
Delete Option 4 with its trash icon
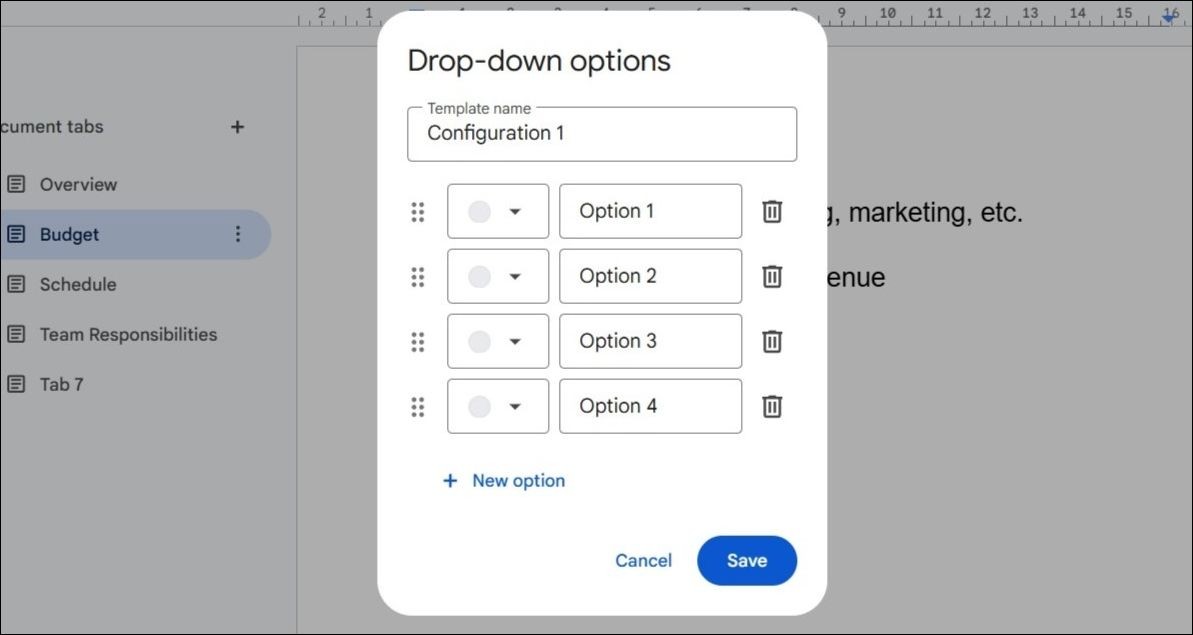(x=771, y=406)
